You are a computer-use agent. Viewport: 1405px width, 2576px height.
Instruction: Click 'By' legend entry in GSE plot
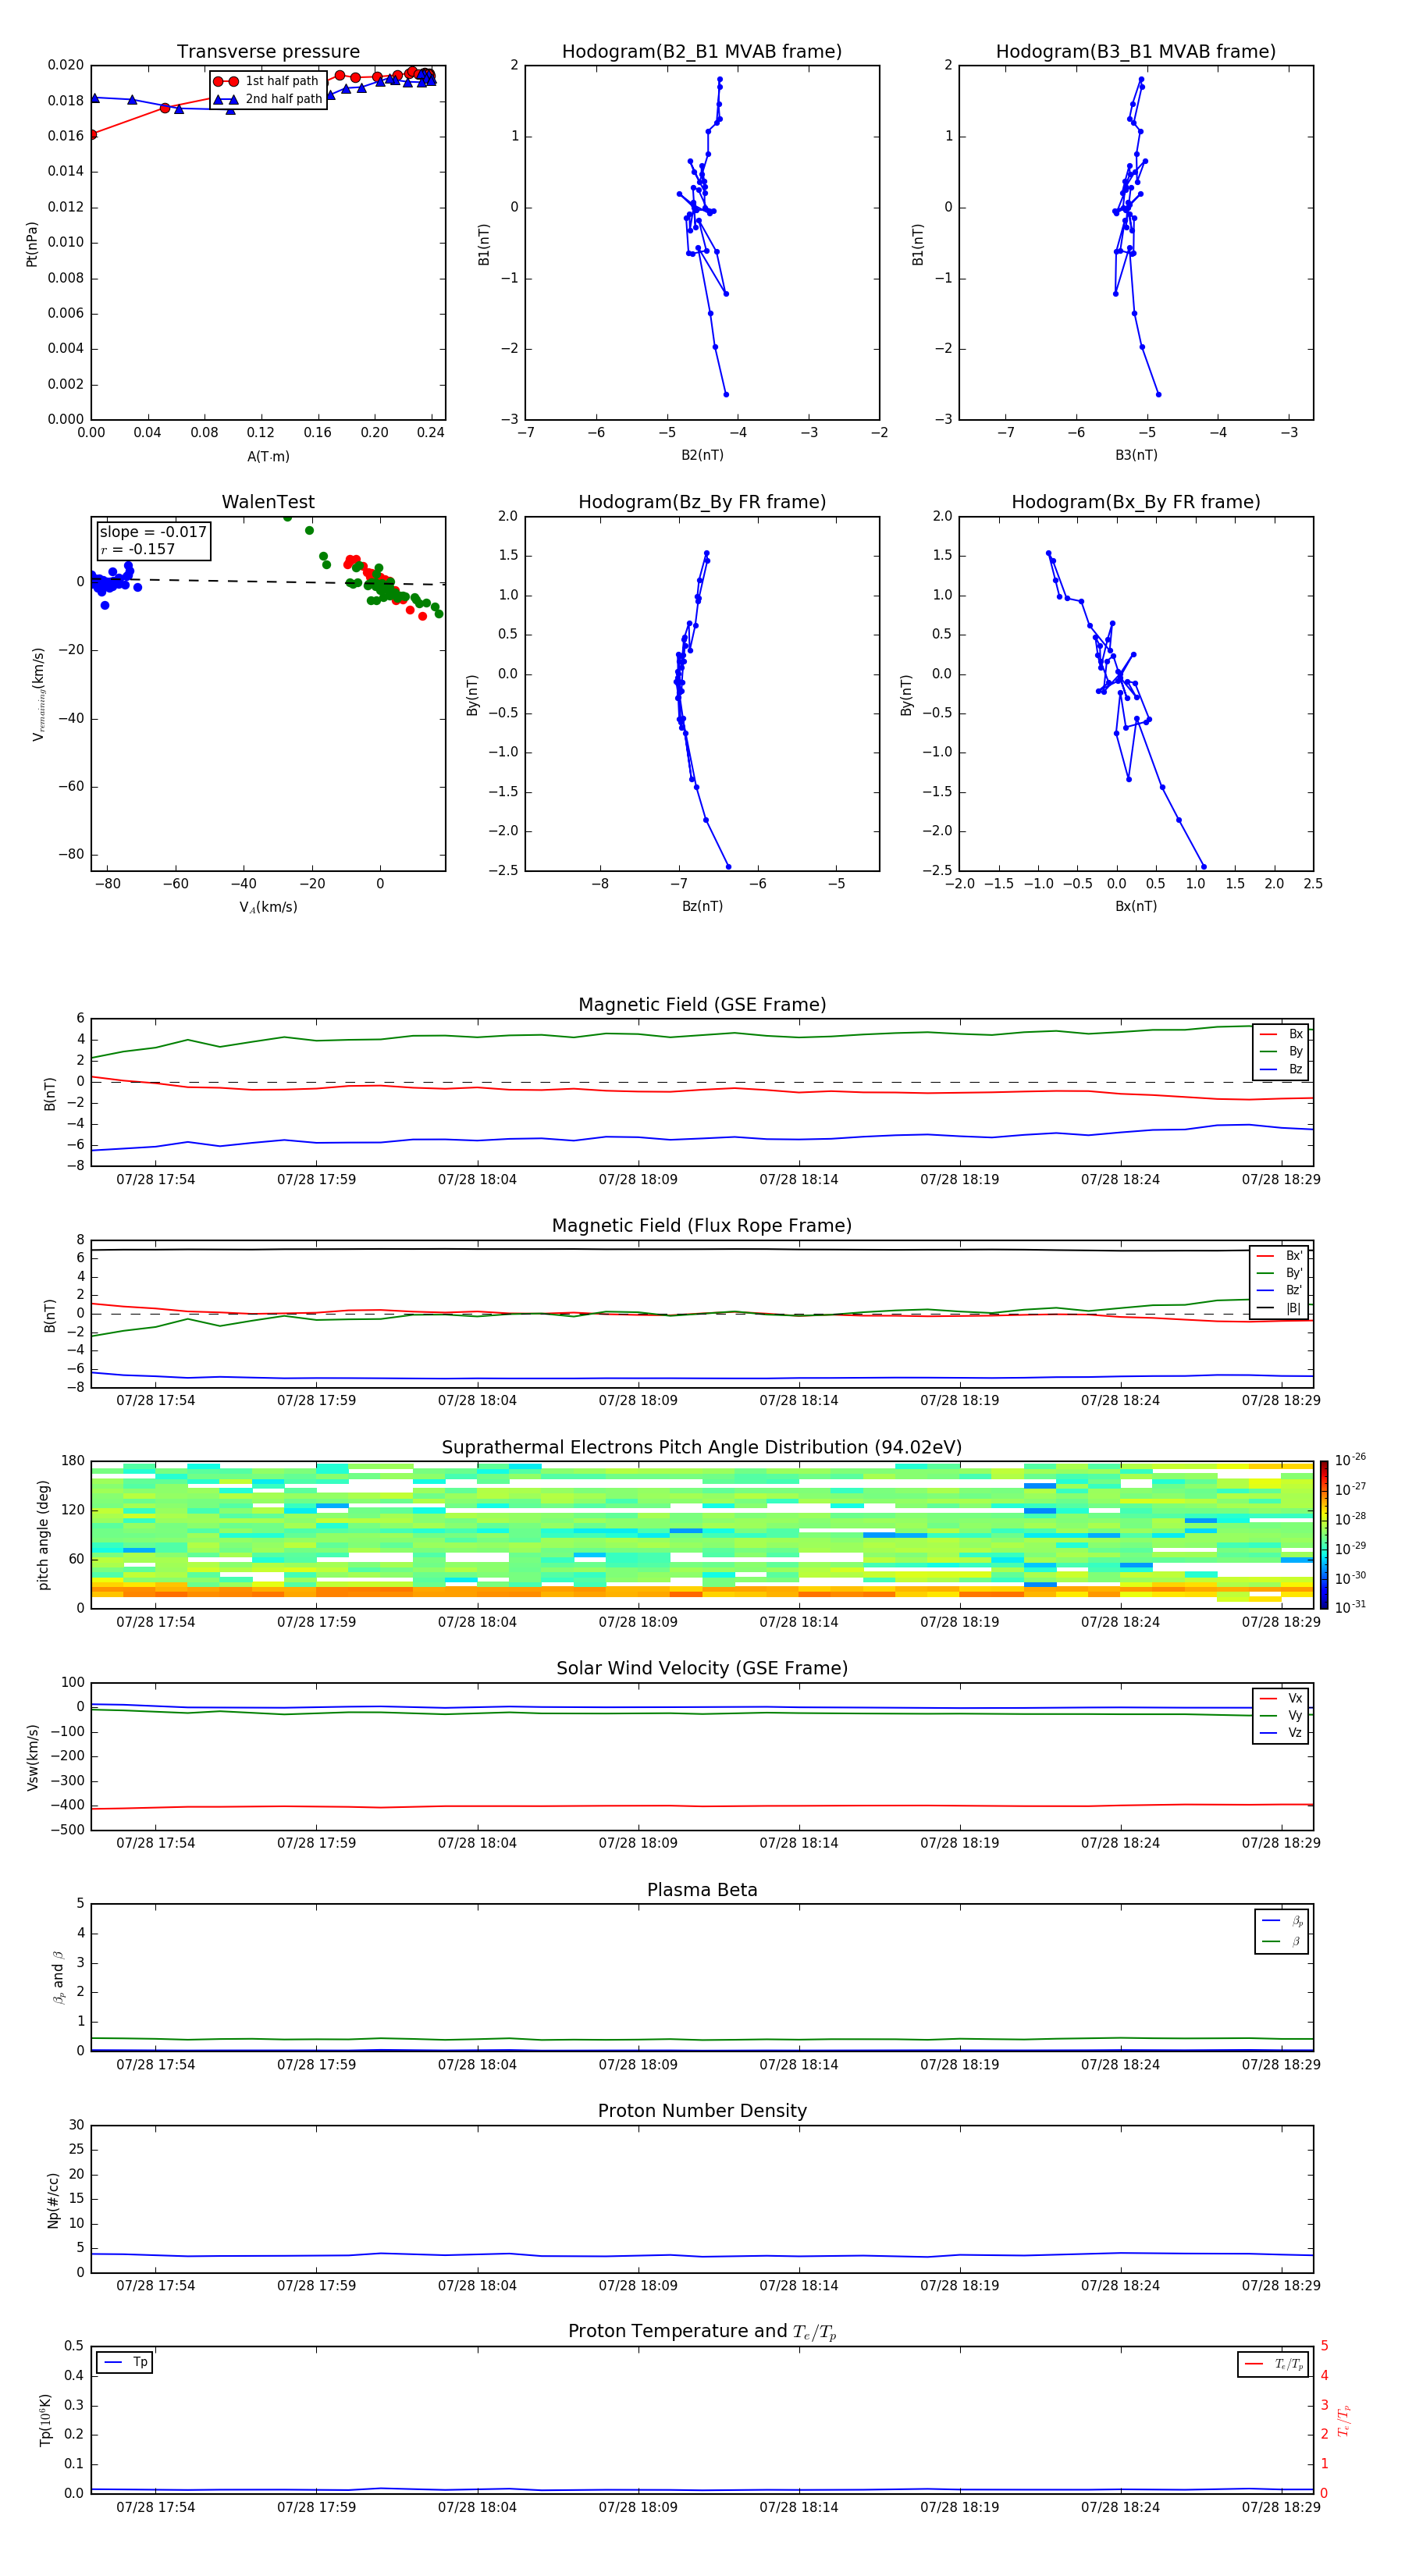1282,1051
